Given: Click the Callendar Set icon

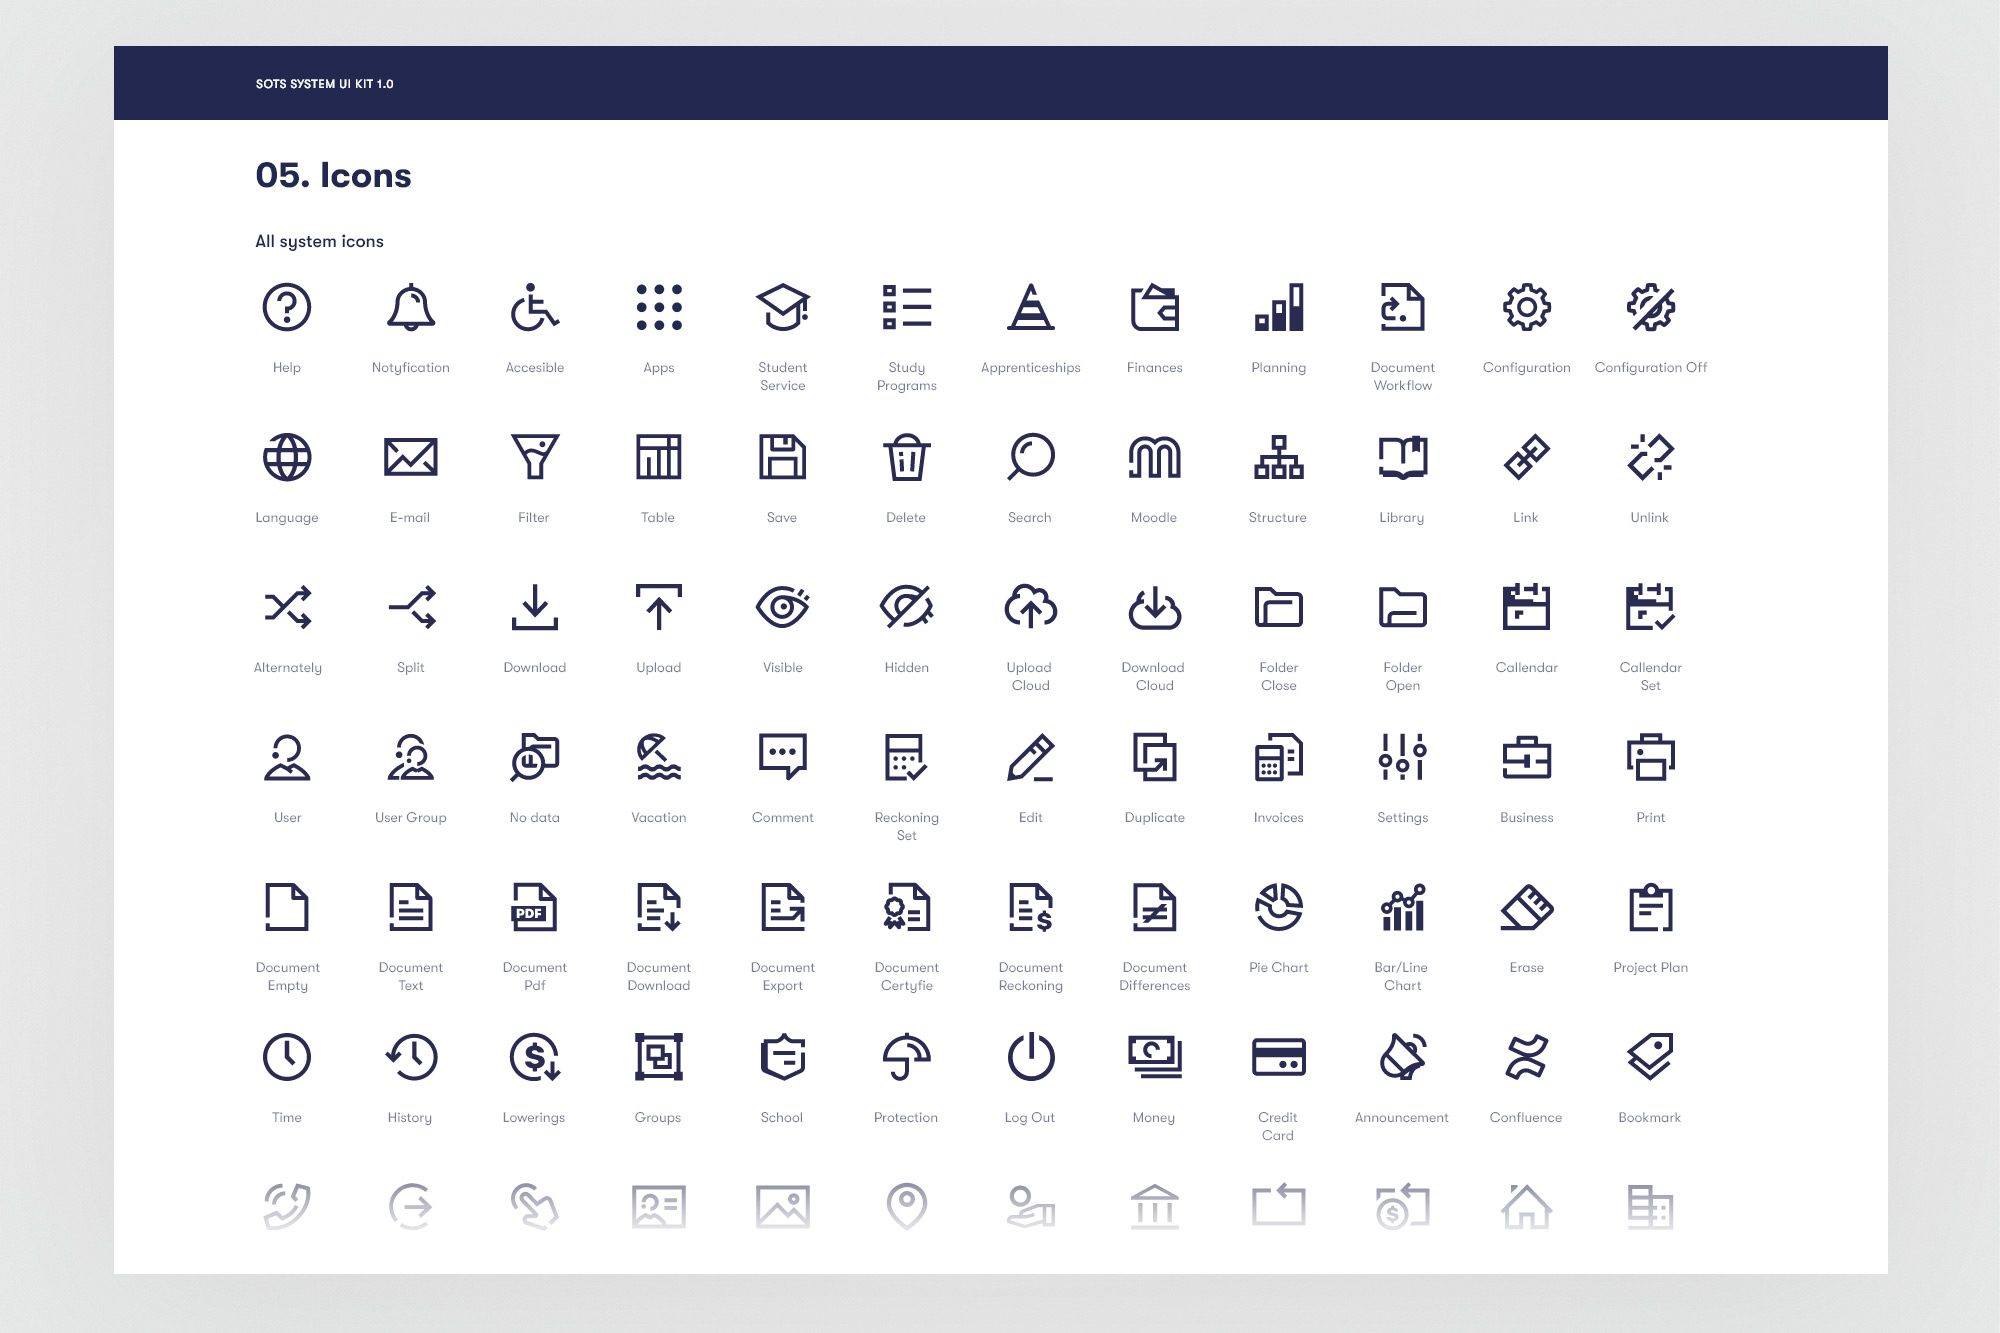Looking at the screenshot, I should 1650,607.
